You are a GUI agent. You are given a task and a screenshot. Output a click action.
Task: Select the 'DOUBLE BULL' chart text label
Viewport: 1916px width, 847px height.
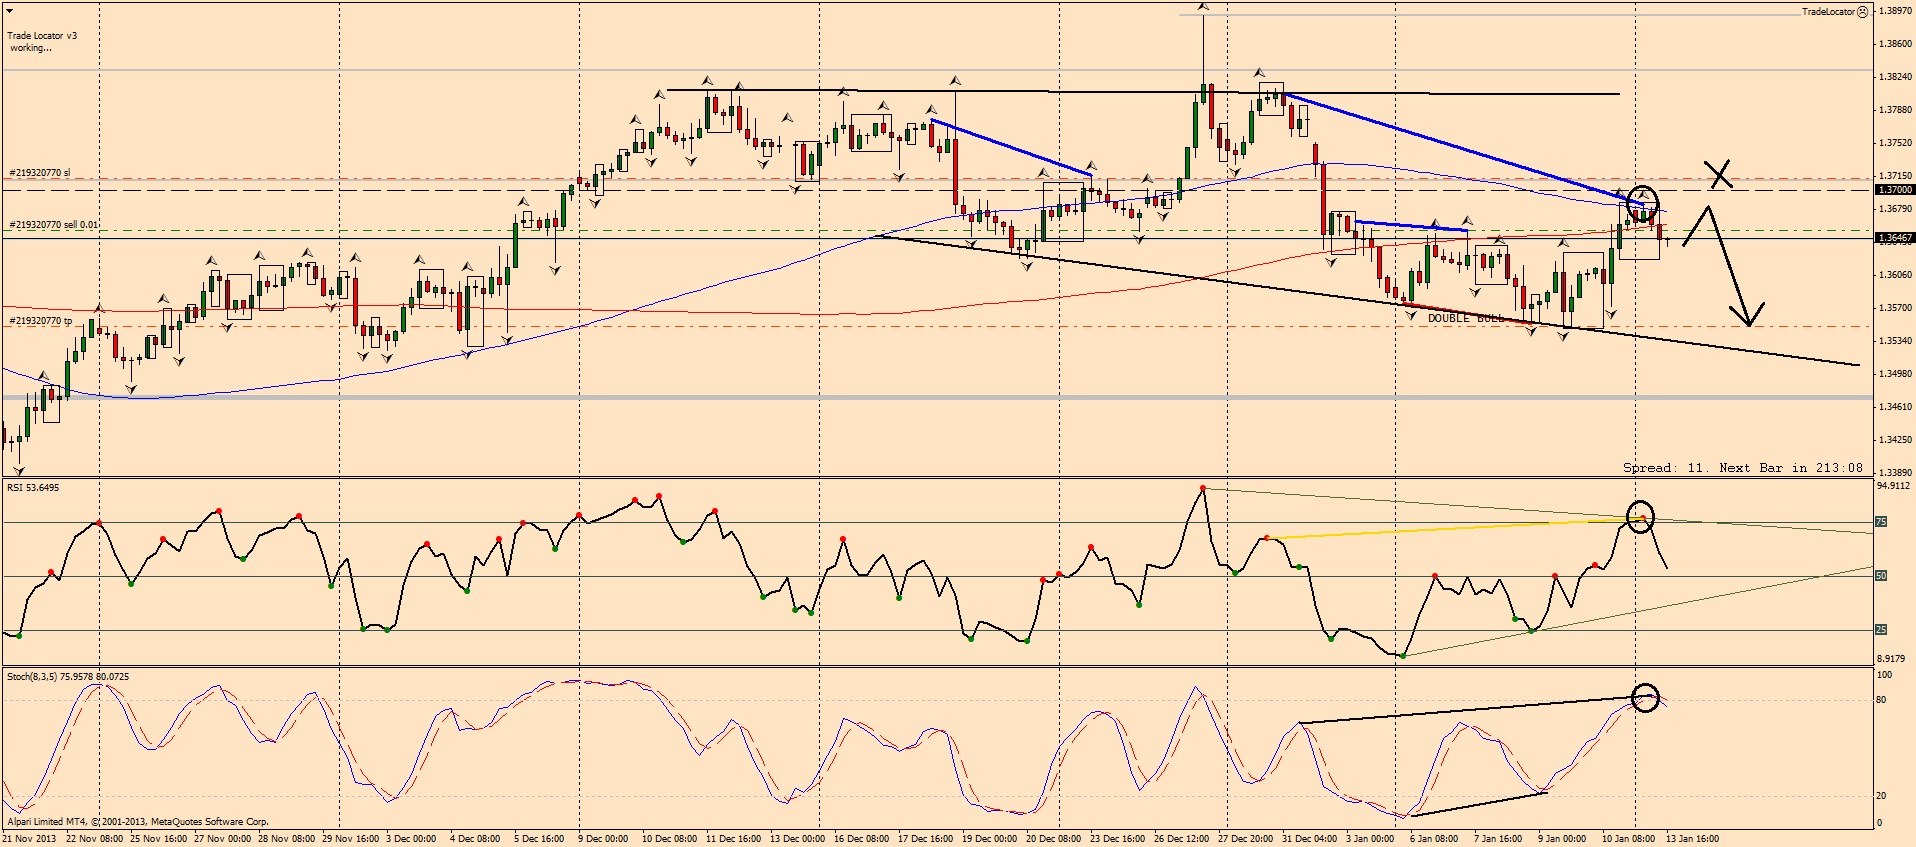[1466, 318]
